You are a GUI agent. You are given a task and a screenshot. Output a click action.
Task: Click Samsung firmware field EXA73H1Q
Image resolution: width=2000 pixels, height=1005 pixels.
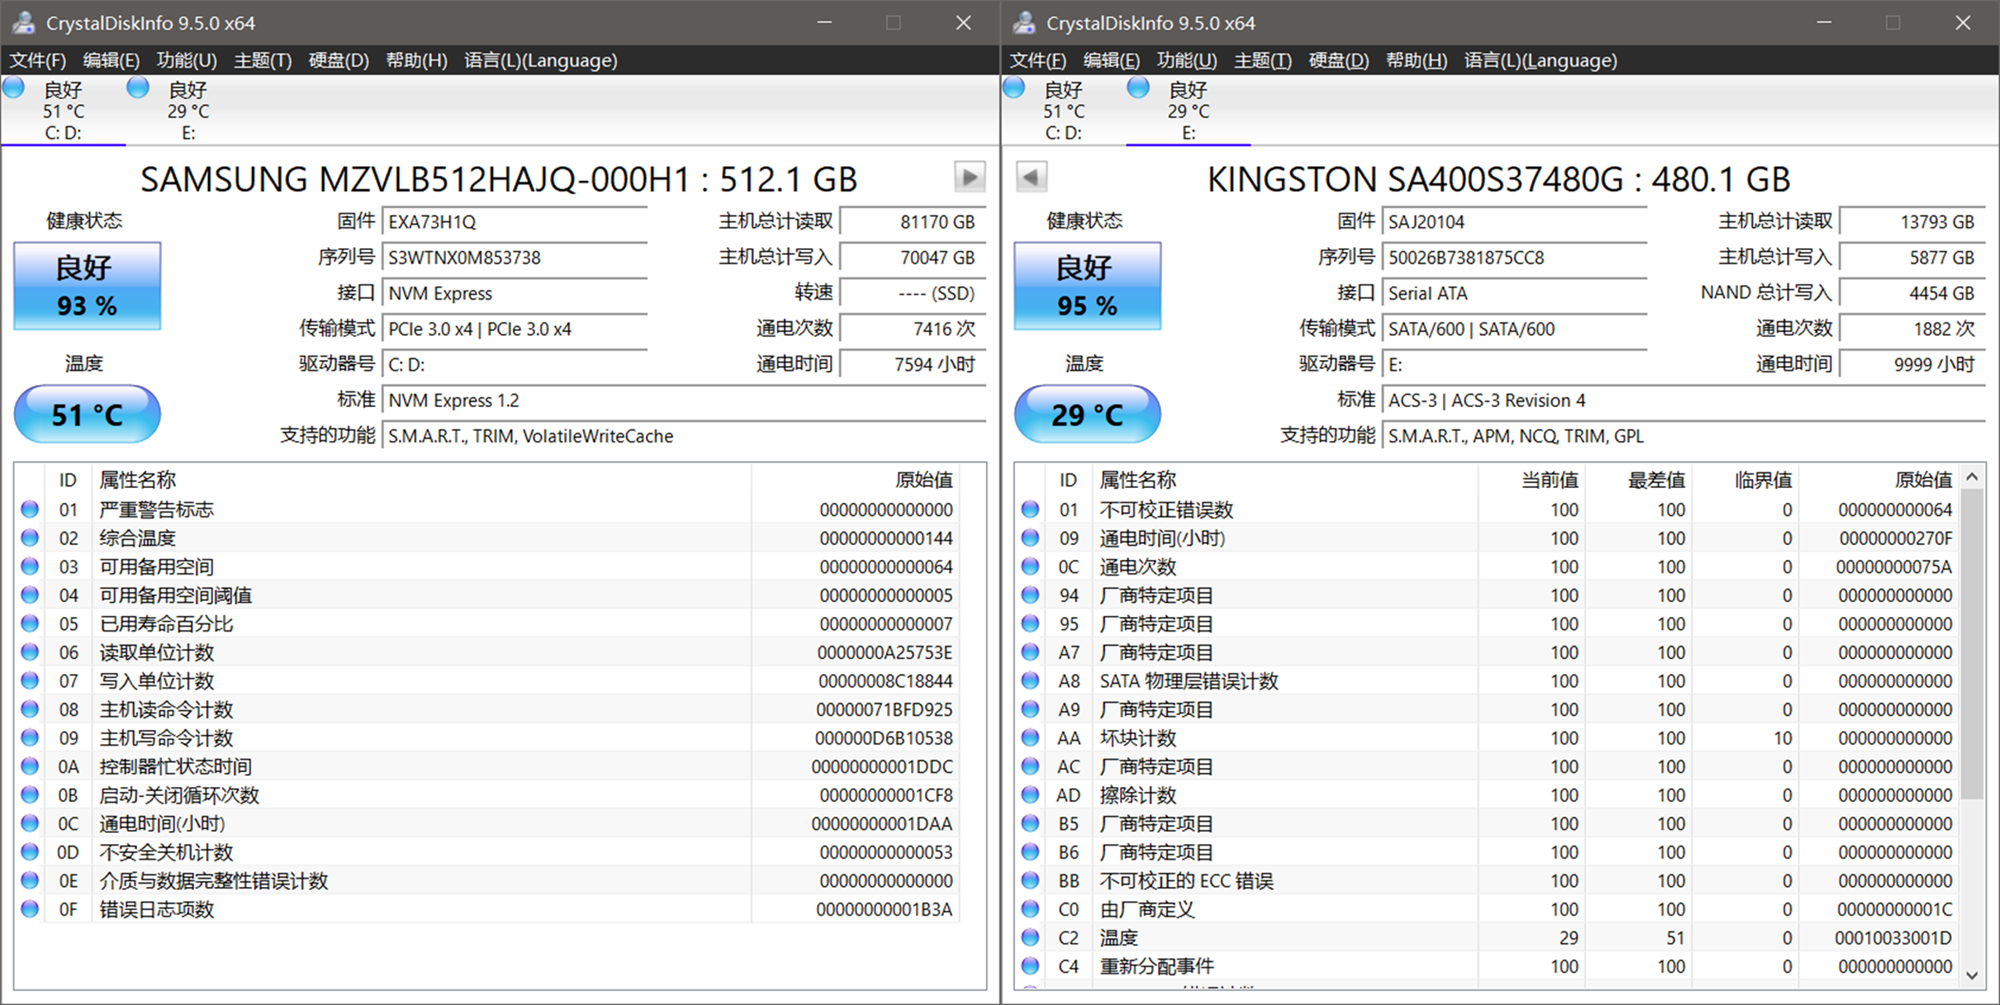[515, 222]
